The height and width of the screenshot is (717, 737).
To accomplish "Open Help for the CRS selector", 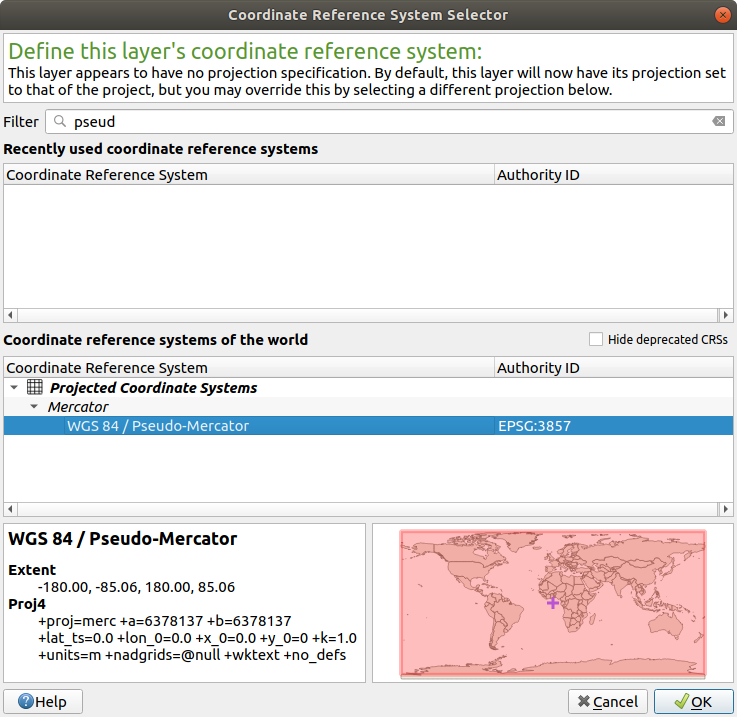I will 43,702.
